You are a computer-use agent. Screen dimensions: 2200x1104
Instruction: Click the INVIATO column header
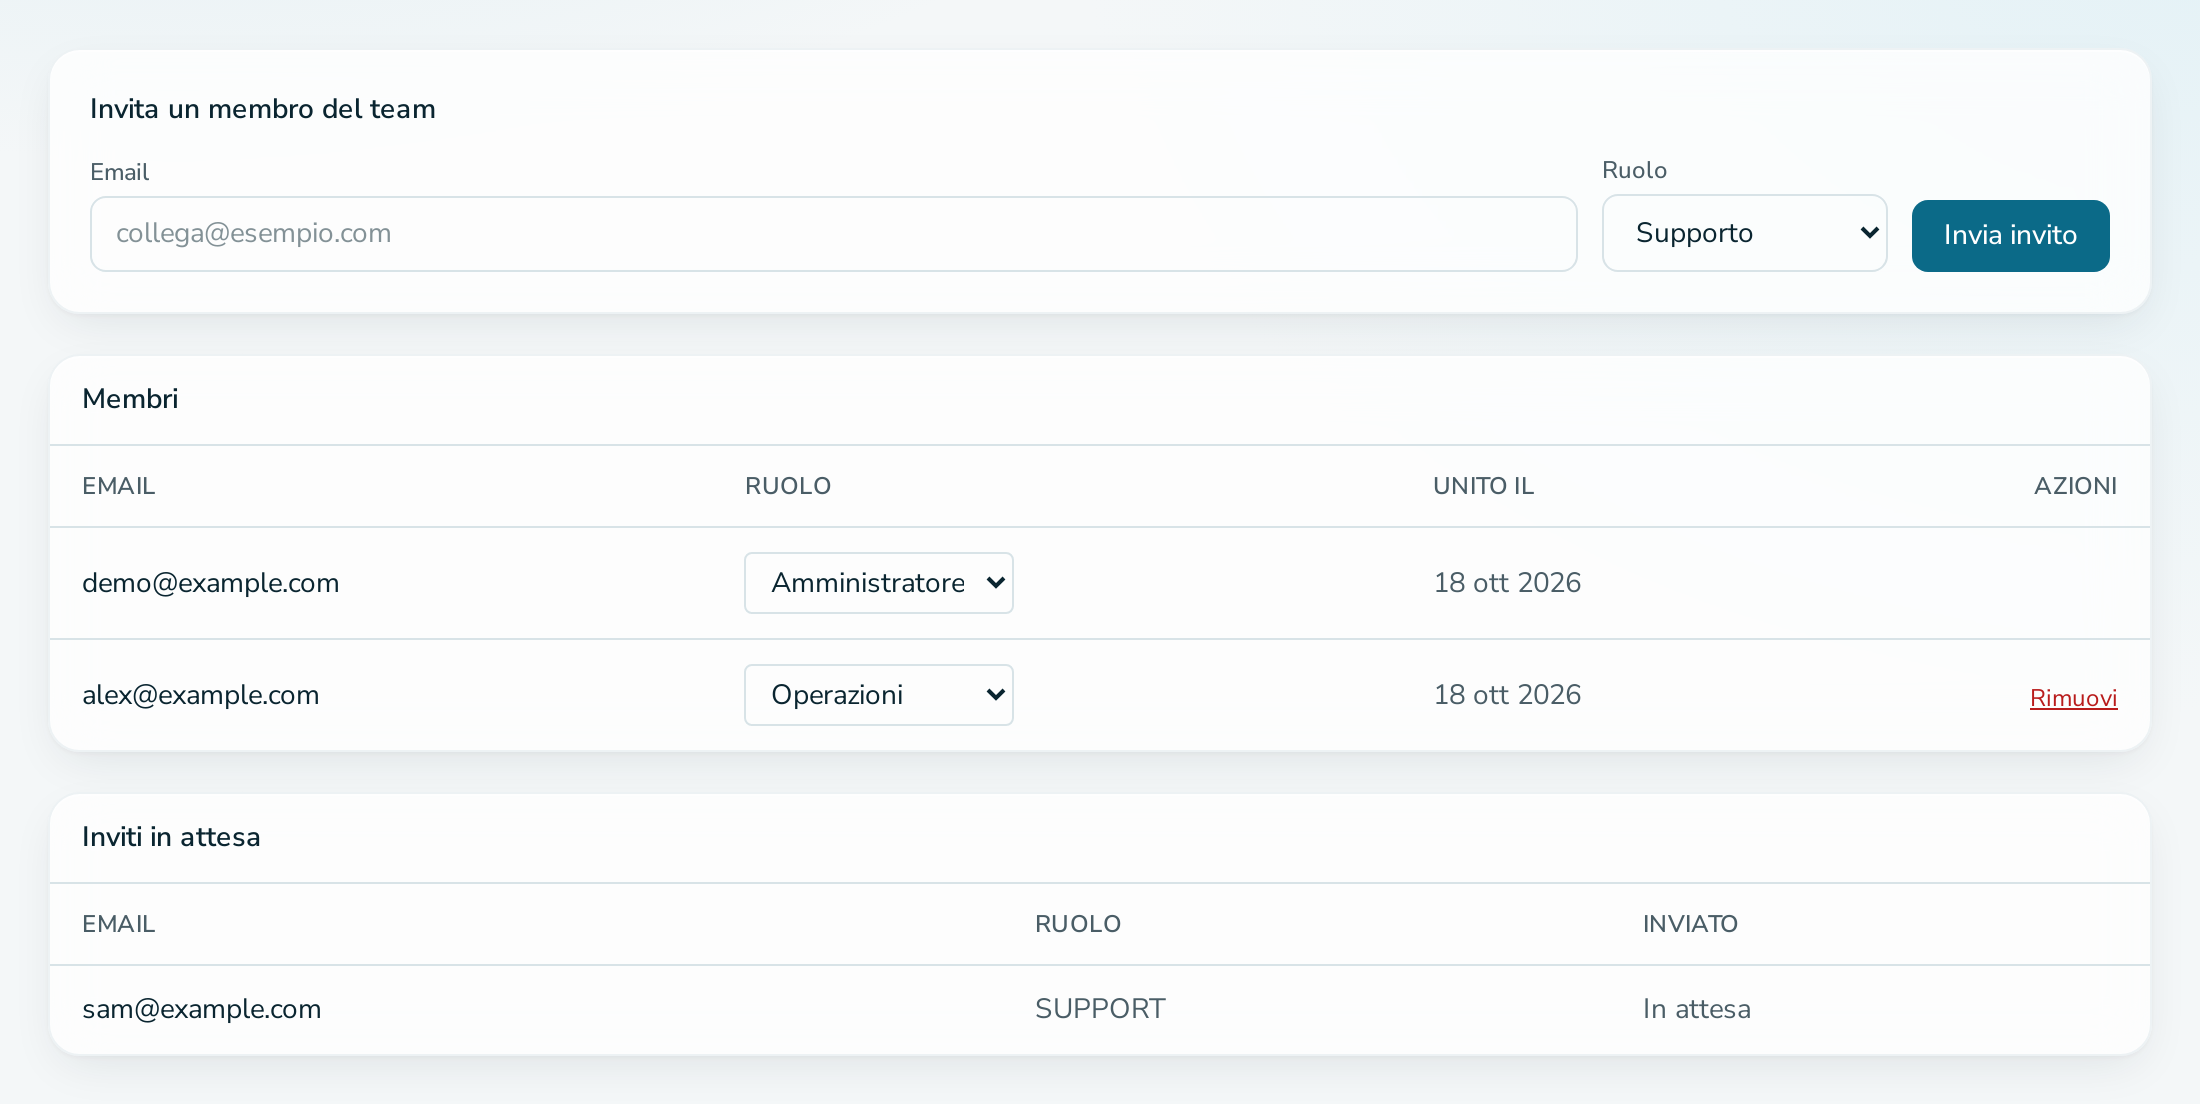click(1690, 924)
